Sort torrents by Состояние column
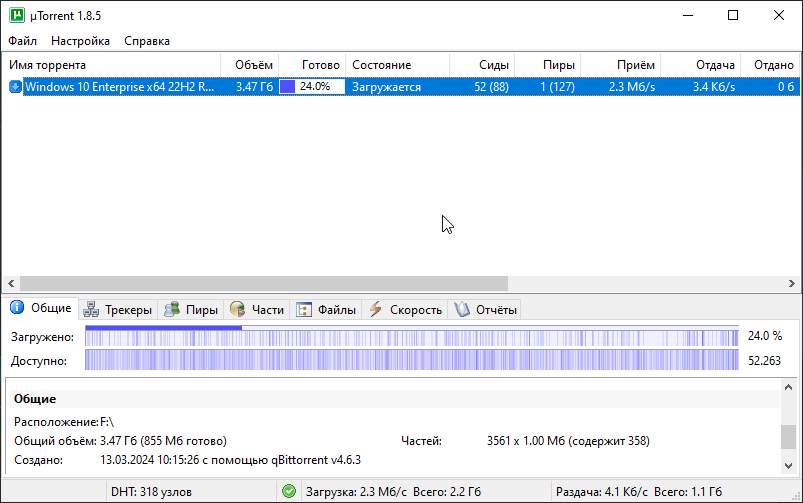The image size is (803, 503). 397,65
